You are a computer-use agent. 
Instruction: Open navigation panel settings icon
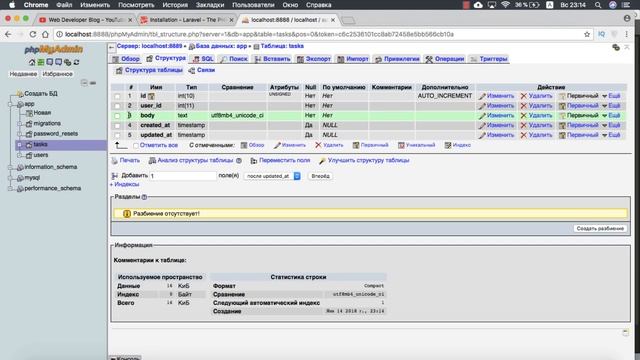67,62
